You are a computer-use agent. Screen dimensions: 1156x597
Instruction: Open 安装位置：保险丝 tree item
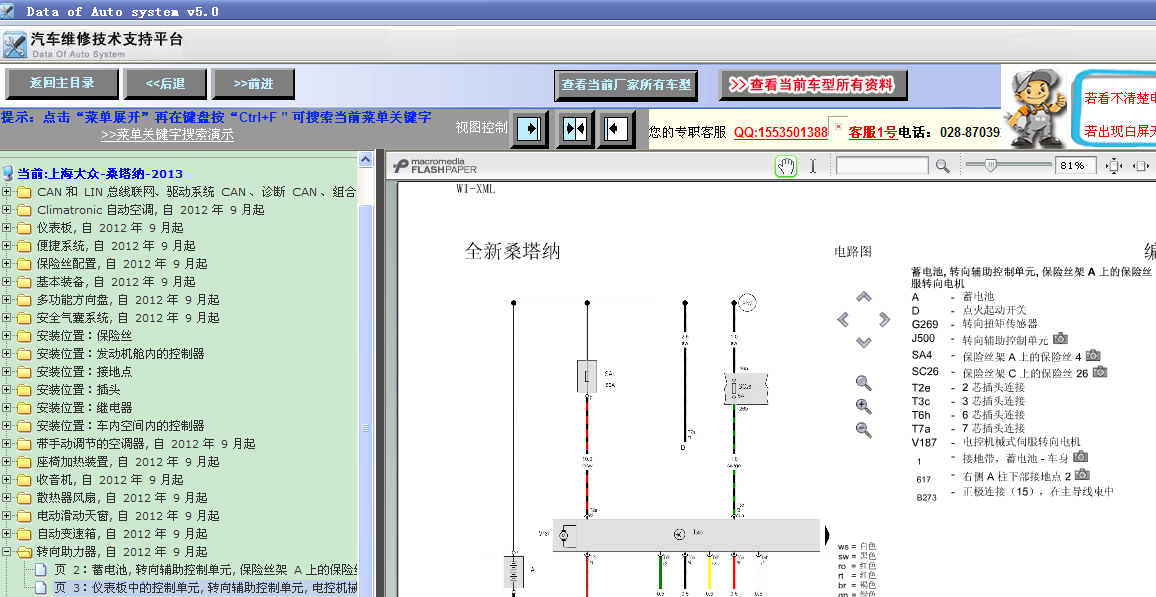point(84,335)
